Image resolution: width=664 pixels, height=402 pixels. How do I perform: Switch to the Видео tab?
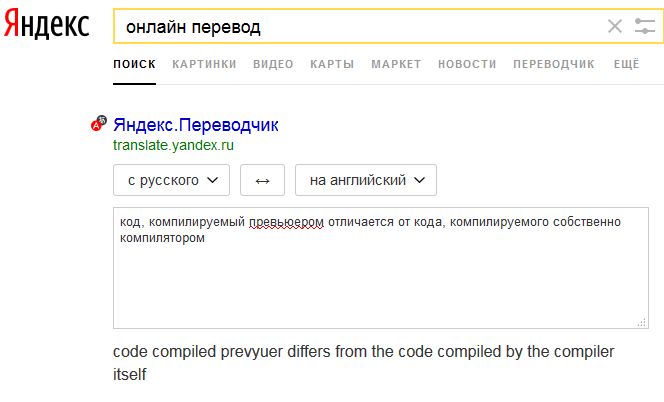[273, 64]
